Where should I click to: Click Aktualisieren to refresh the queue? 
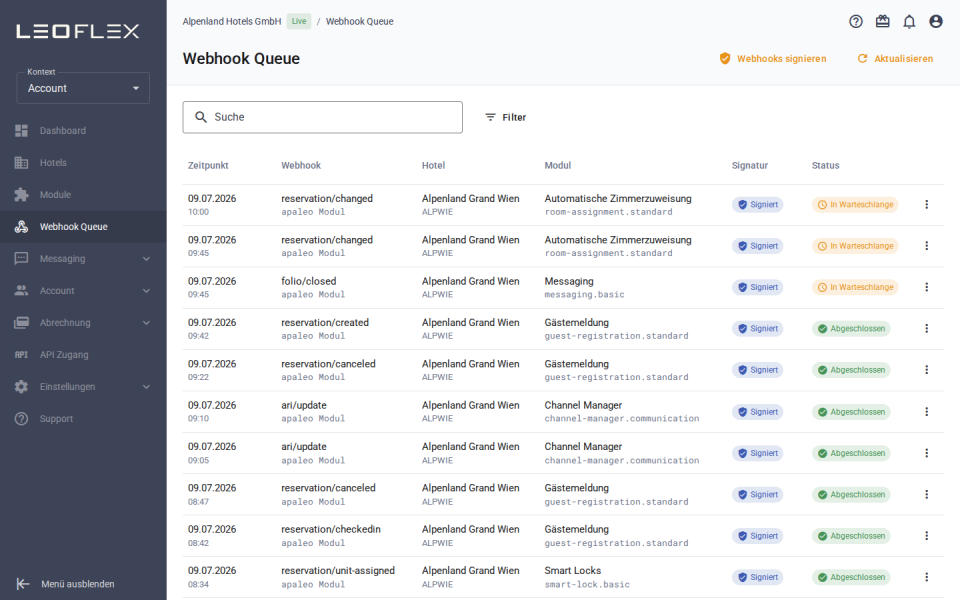coord(895,59)
